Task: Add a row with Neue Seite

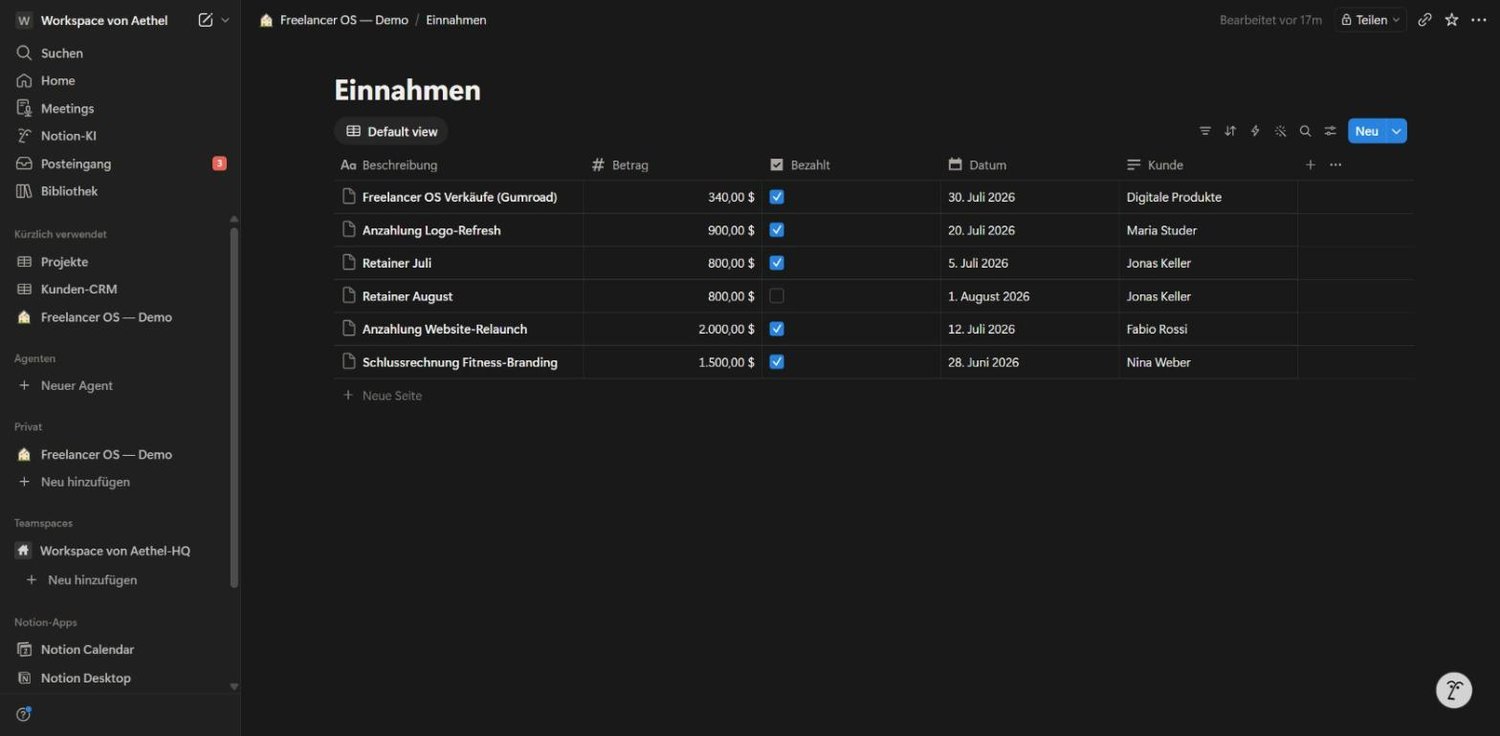Action: 874,396
